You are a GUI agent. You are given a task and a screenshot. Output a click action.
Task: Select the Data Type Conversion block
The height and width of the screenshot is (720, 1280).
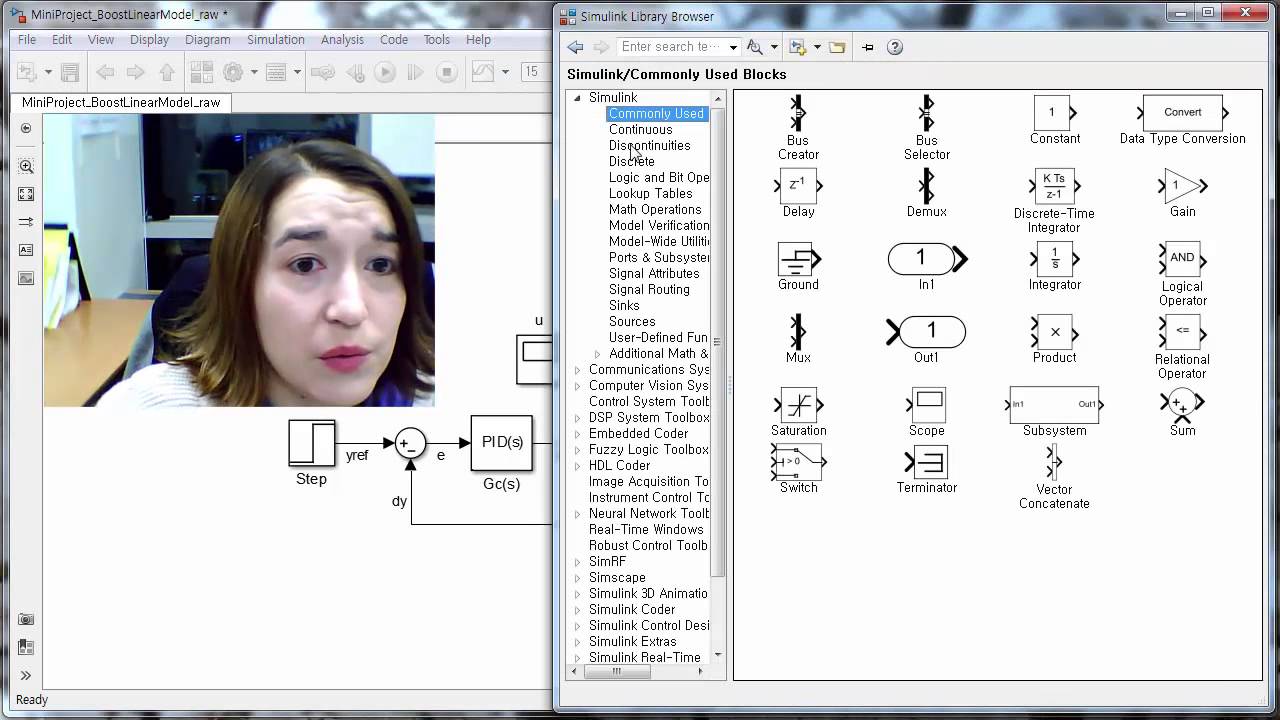pos(1182,113)
